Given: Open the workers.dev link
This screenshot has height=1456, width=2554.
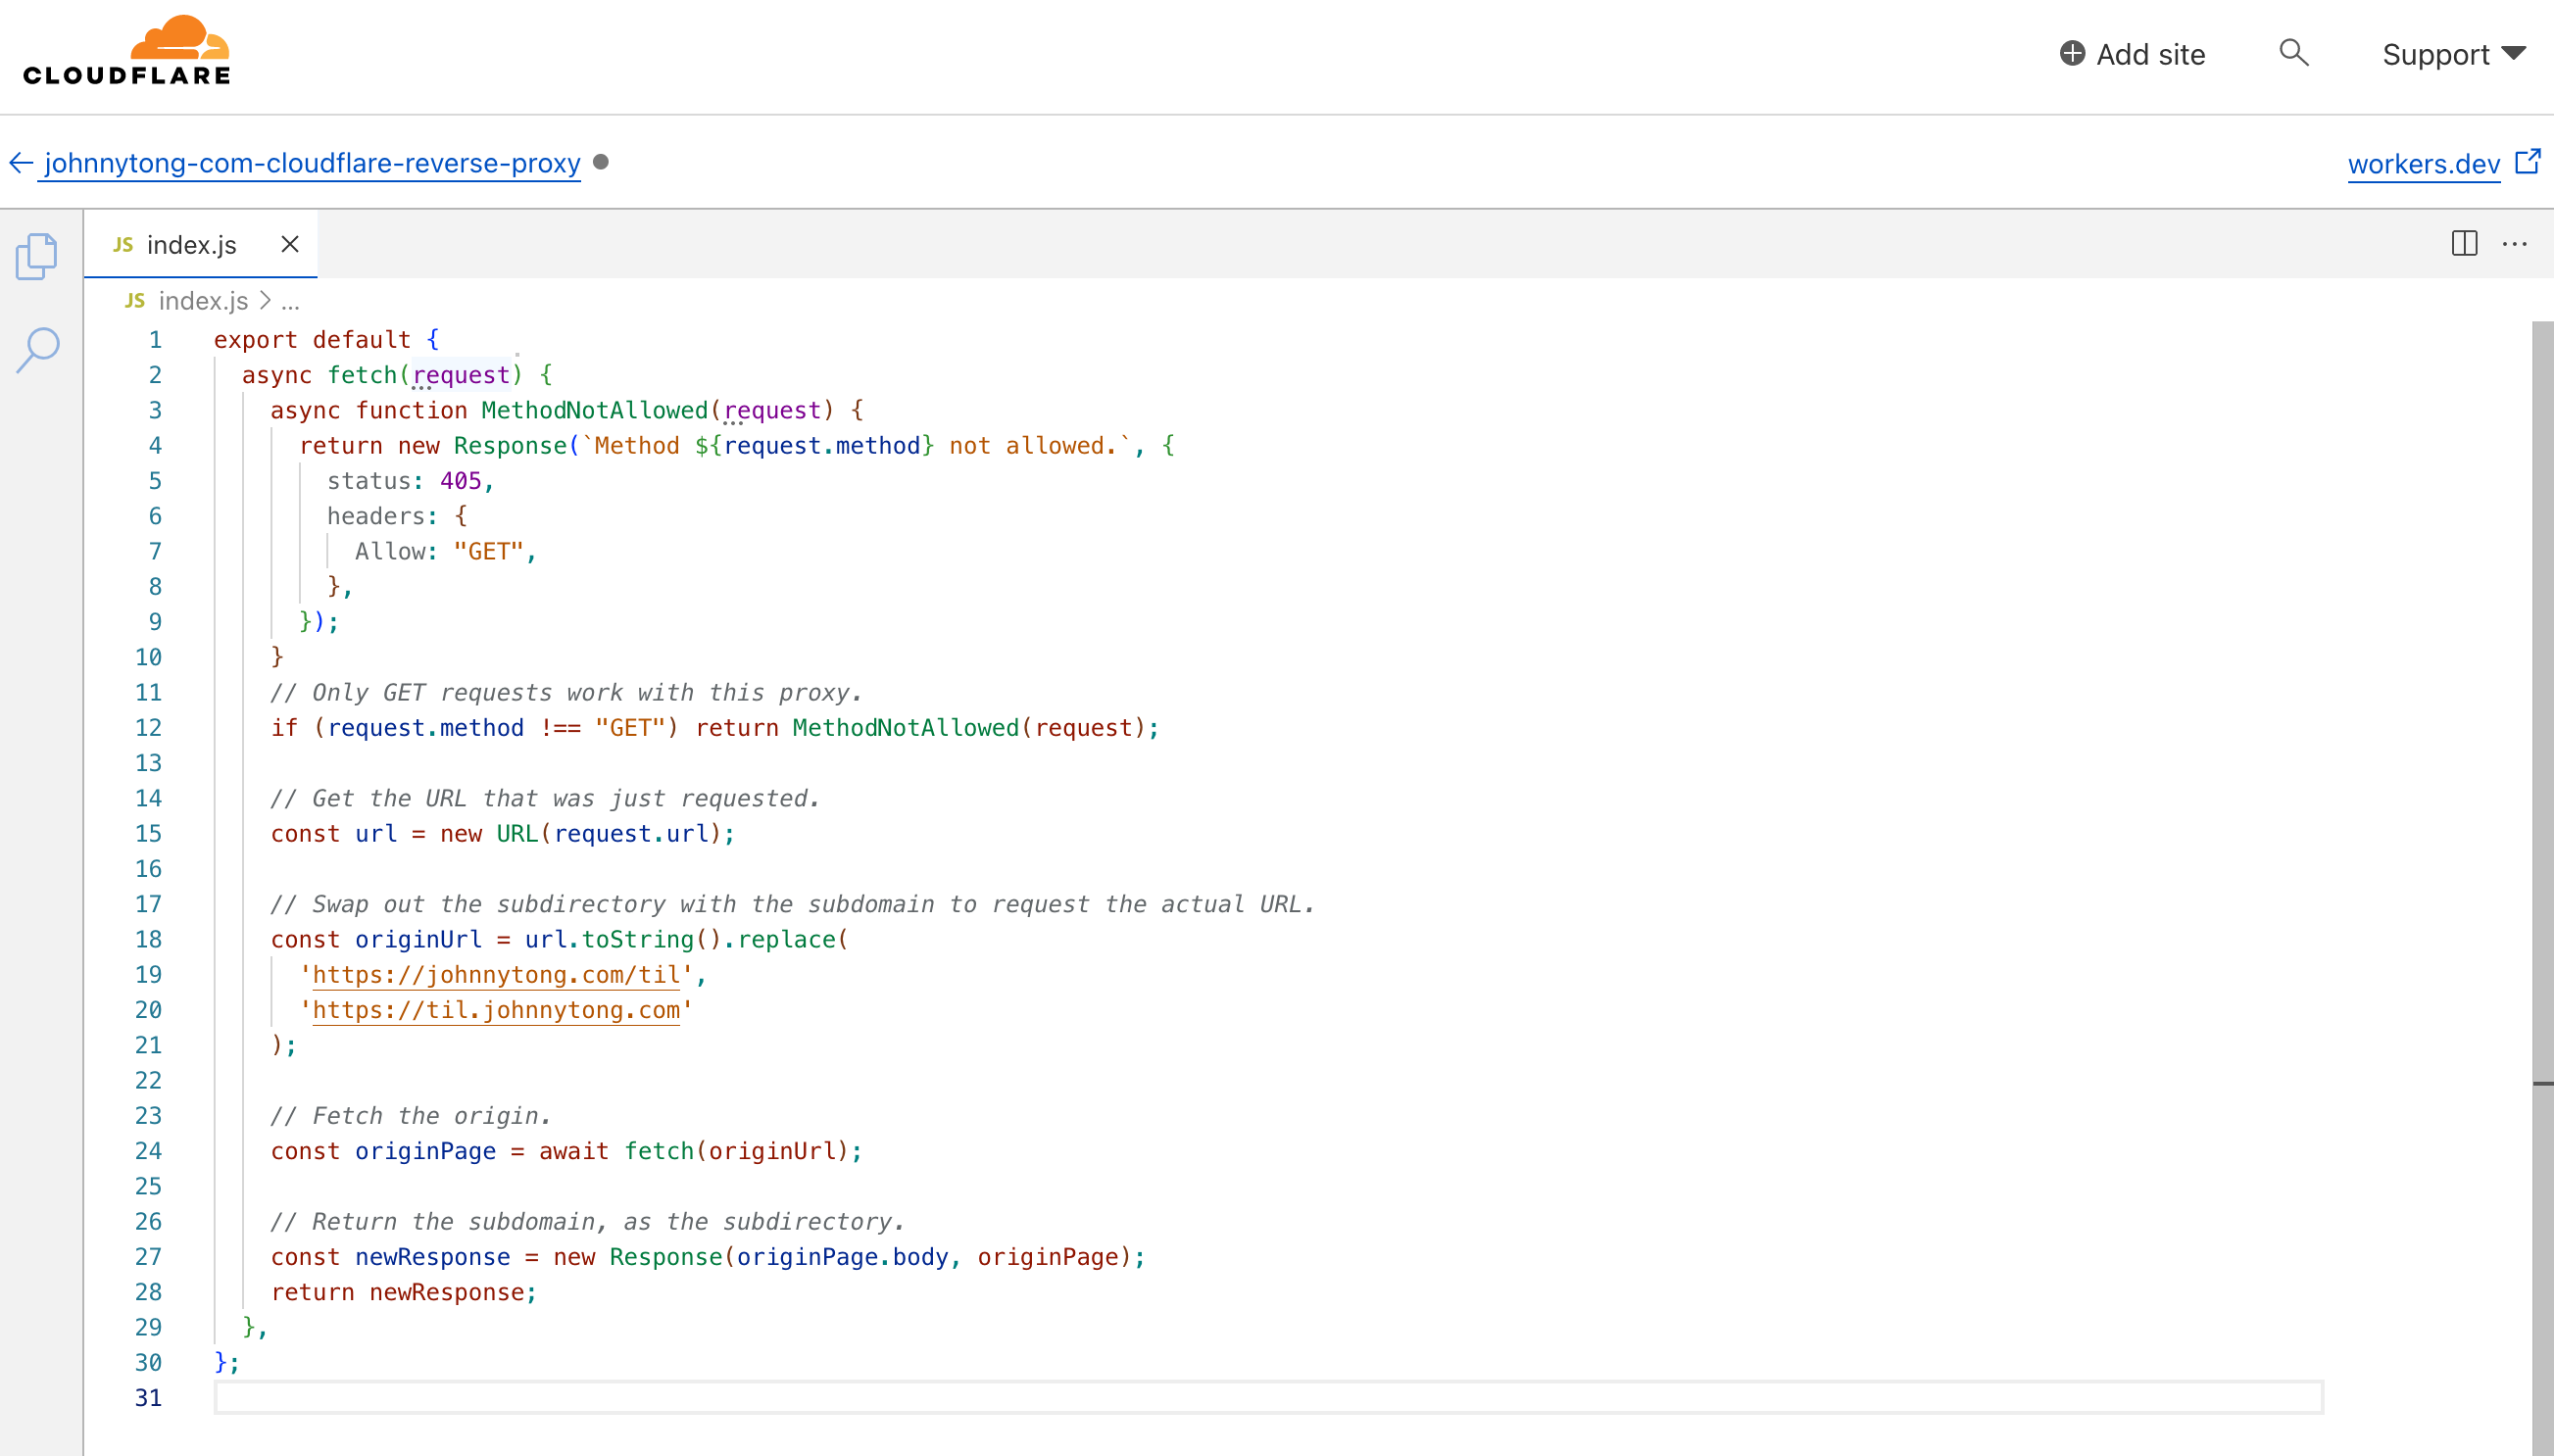Looking at the screenshot, I should pyautogui.click(x=2423, y=164).
